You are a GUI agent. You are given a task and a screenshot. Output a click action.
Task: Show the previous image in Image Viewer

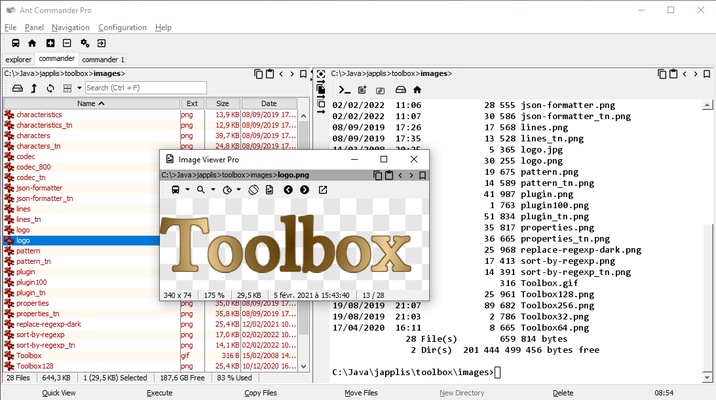(x=288, y=189)
